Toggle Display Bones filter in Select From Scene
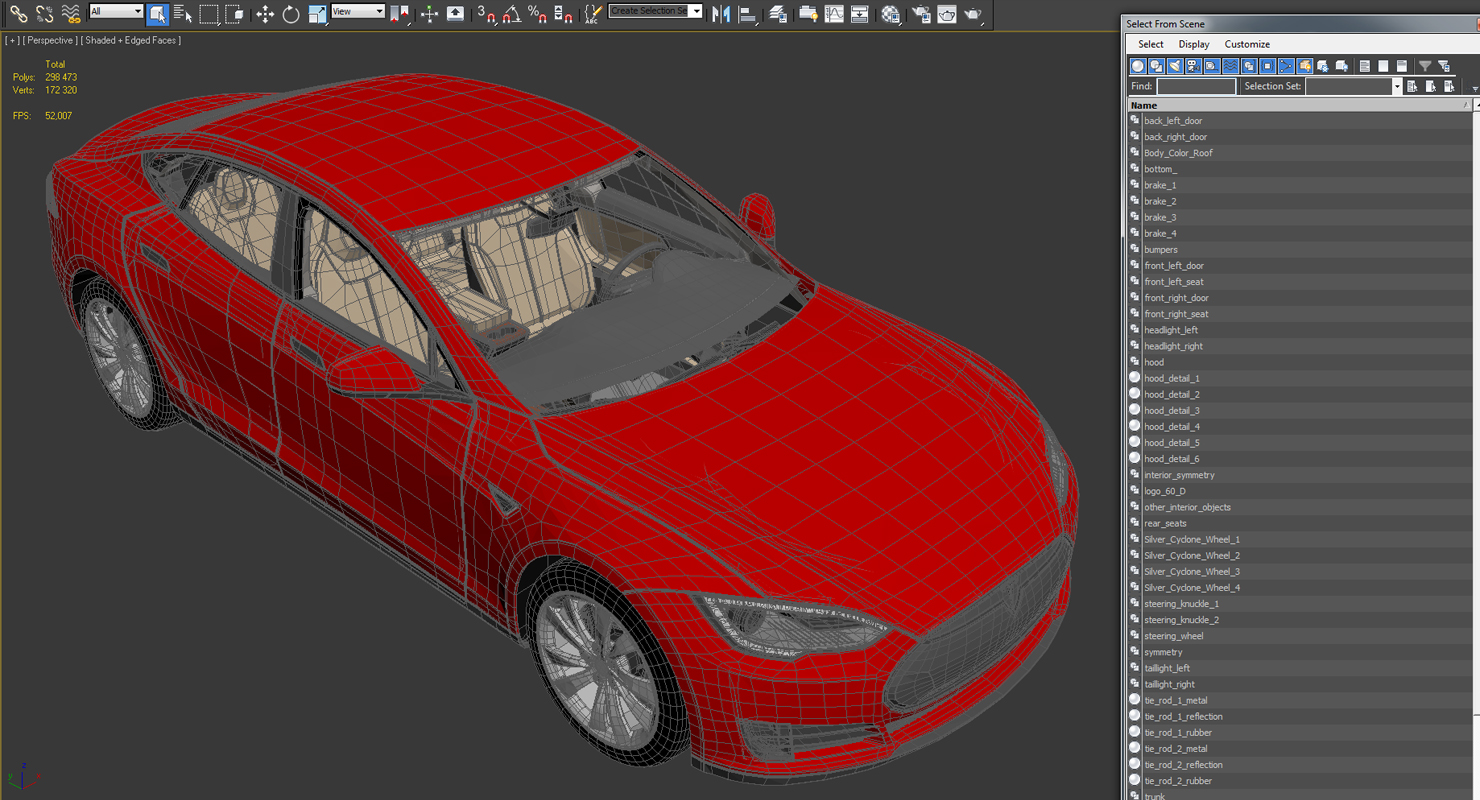The image size is (1480, 800). click(1286, 66)
